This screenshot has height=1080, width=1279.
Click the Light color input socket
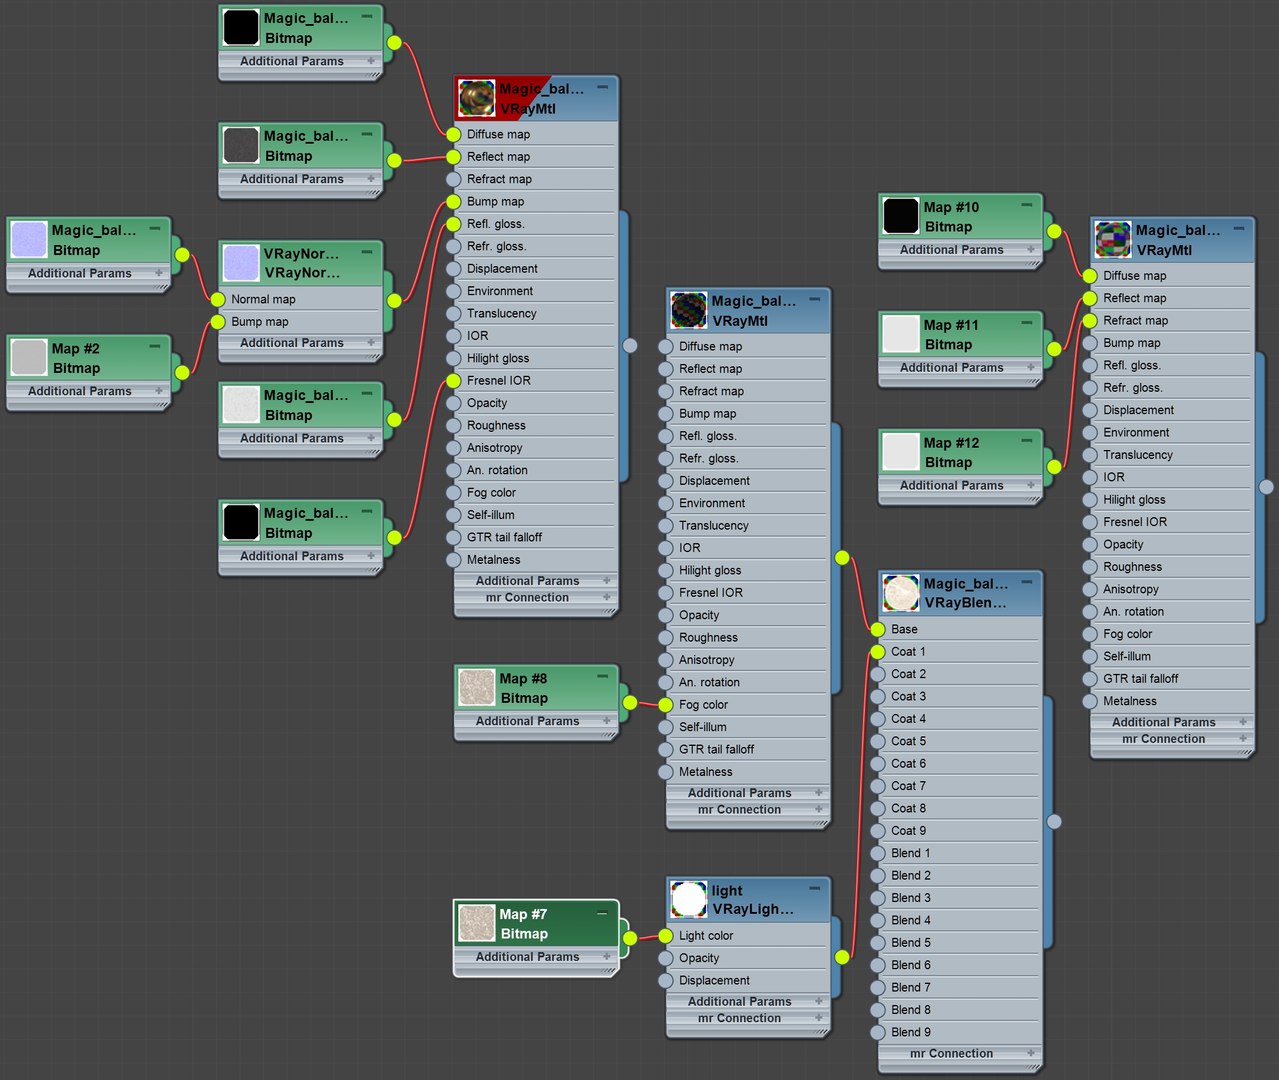pyautogui.click(x=666, y=936)
